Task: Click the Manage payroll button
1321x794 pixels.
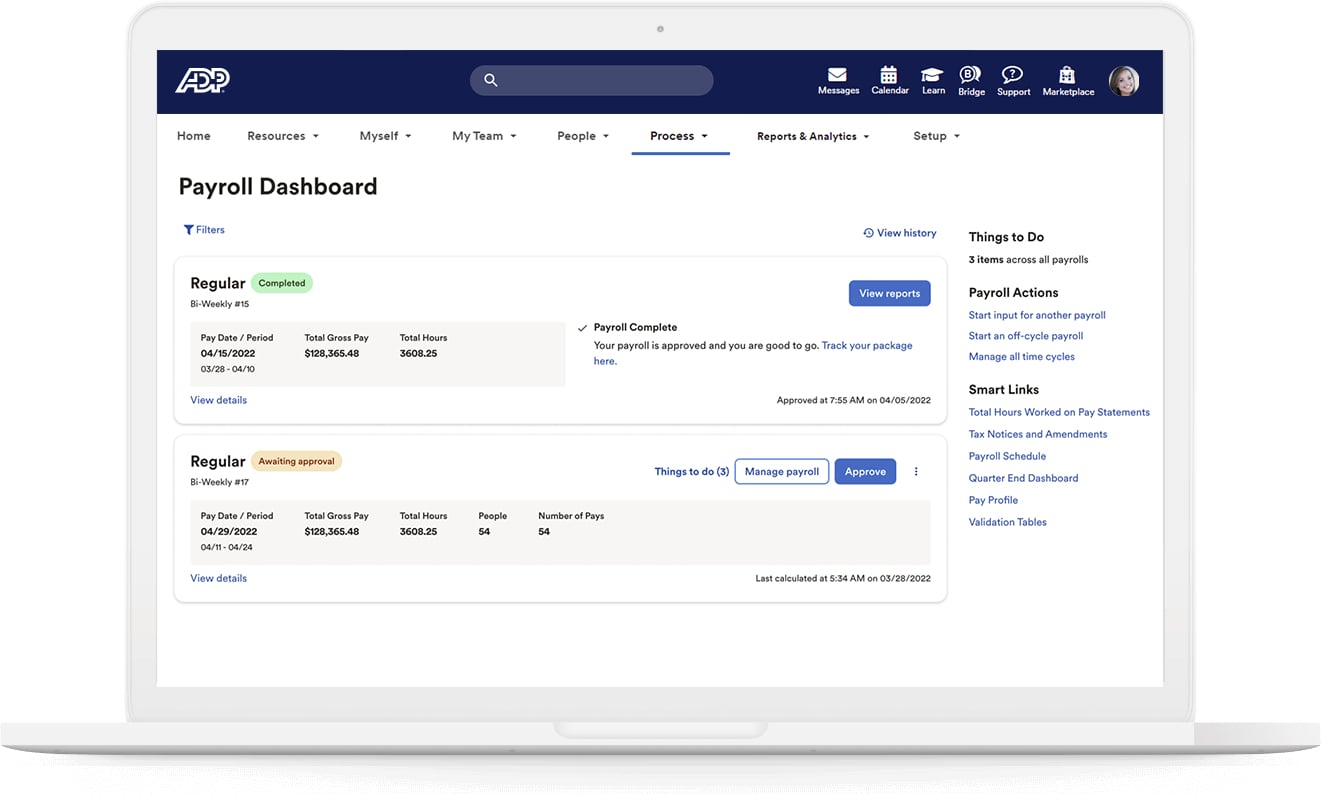Action: [782, 472]
